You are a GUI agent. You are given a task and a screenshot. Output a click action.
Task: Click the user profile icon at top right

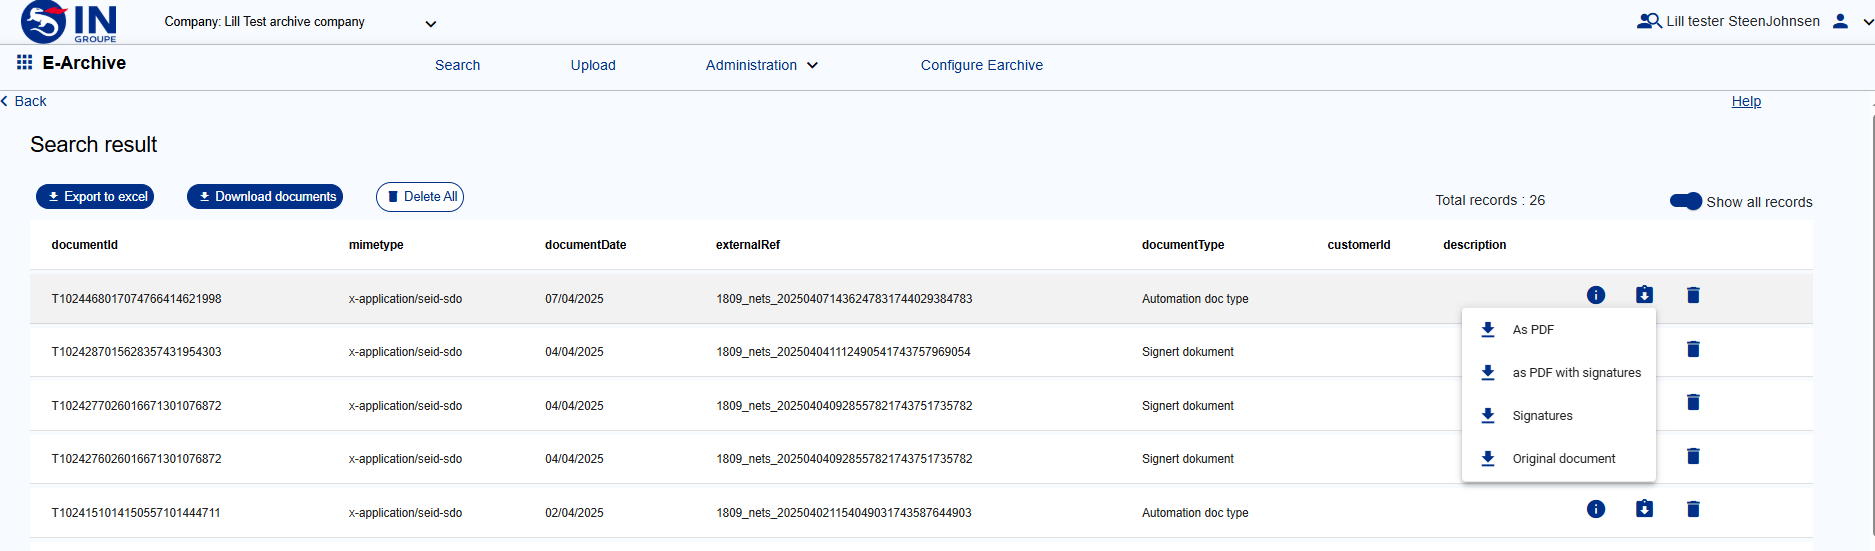pyautogui.click(x=1840, y=21)
